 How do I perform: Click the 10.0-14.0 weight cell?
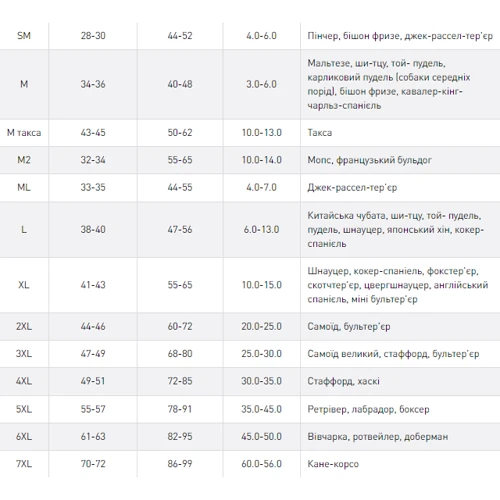tap(262, 160)
